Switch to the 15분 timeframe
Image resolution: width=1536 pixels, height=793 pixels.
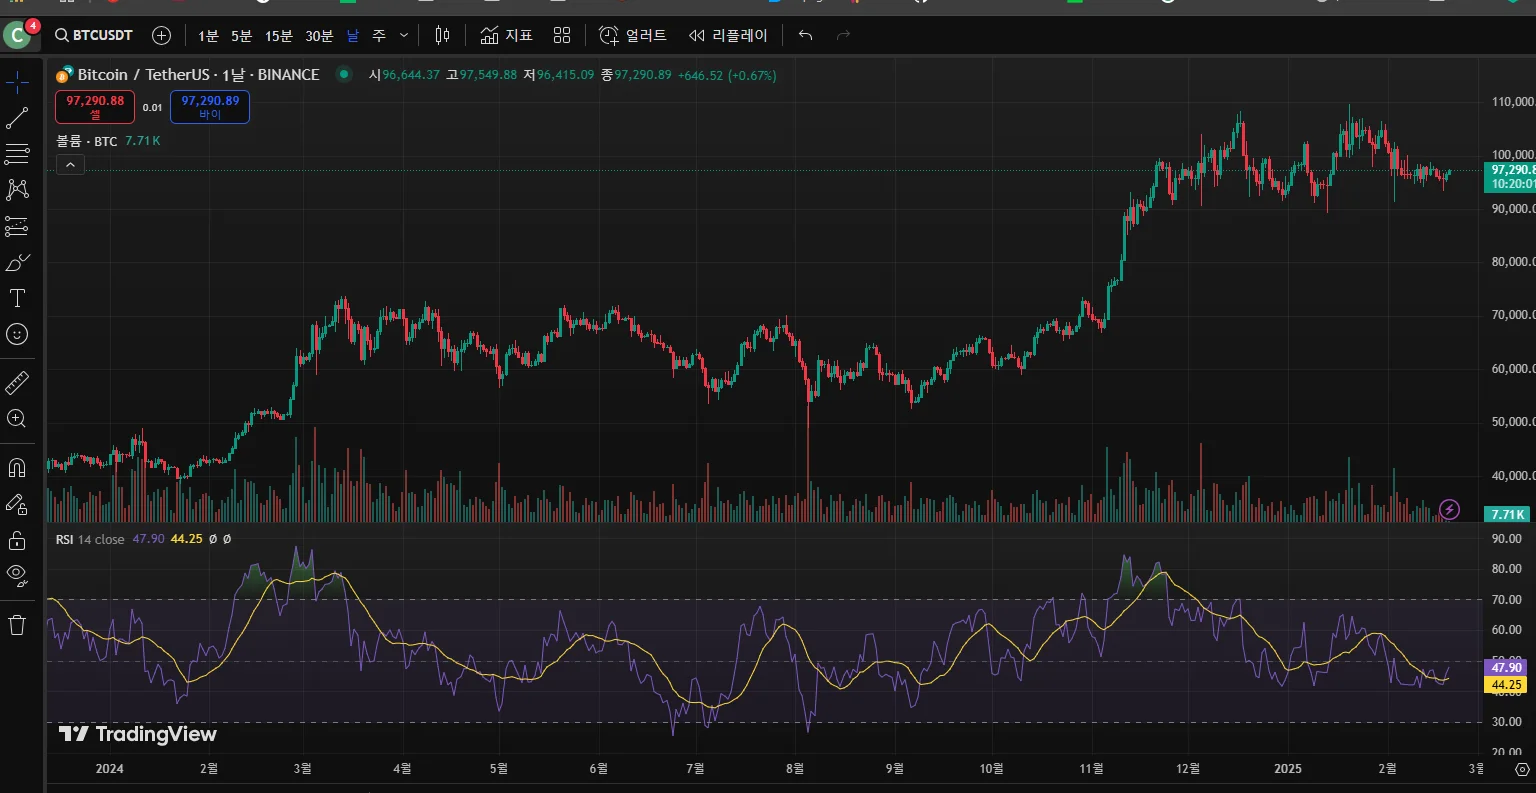tap(278, 36)
